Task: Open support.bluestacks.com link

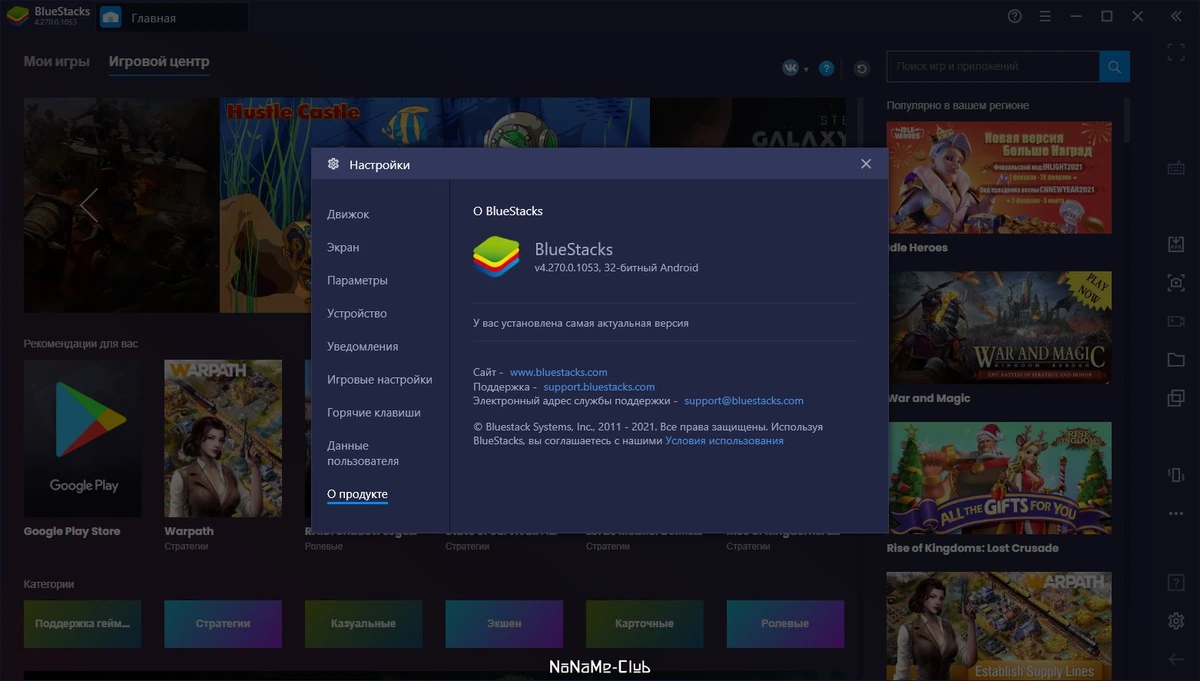Action: [599, 386]
